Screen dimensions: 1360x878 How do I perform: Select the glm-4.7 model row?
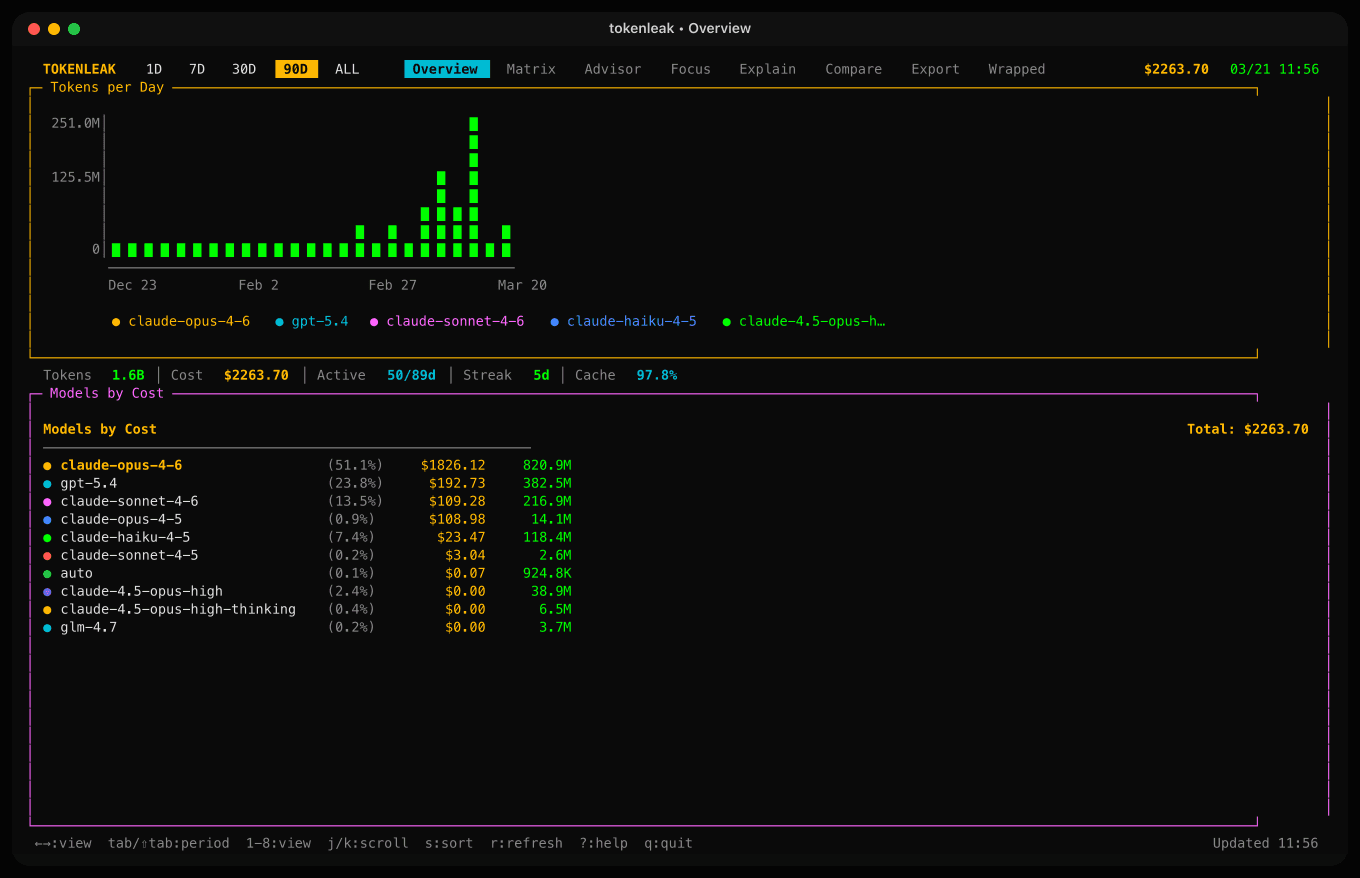[308, 627]
